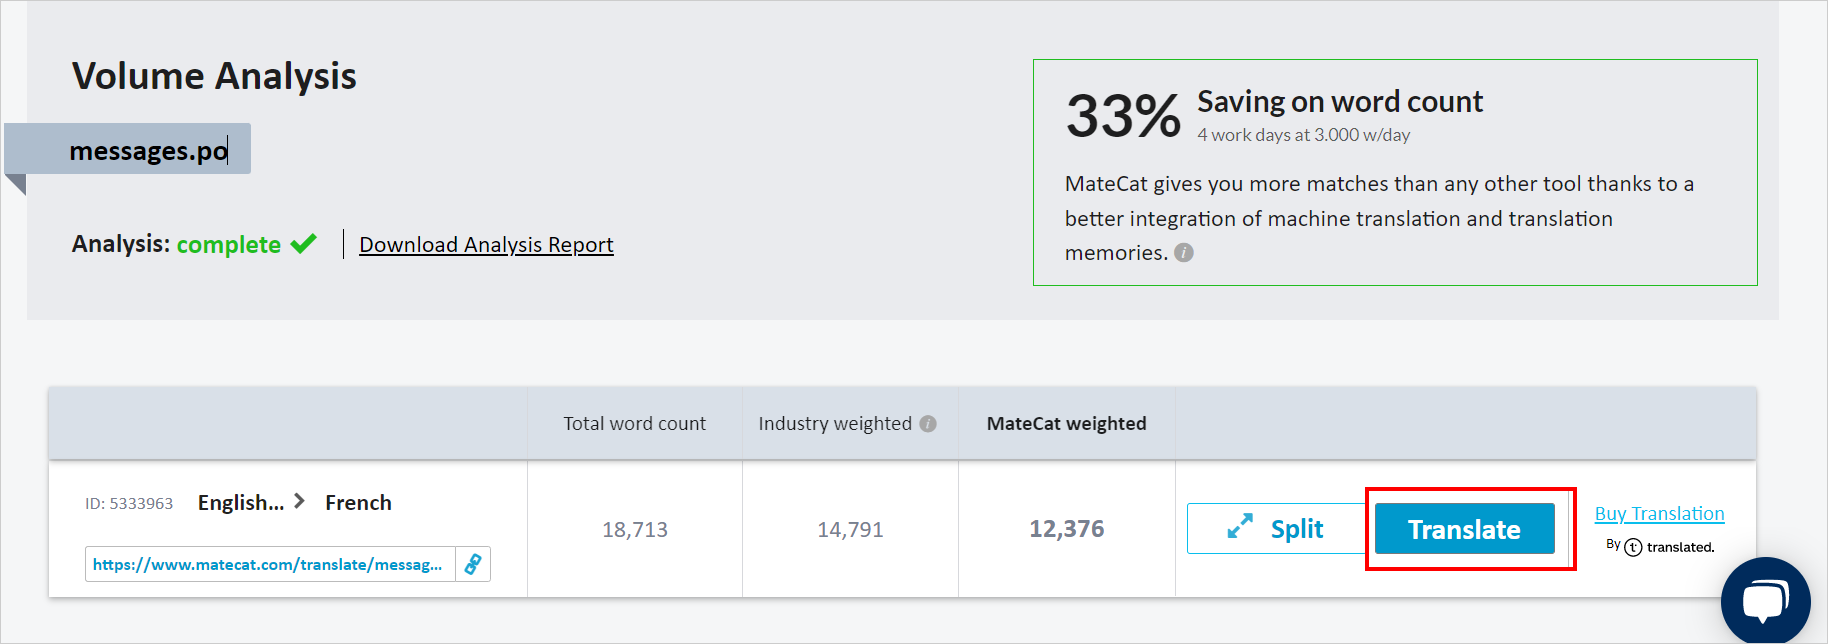Open the Download Analysis Report link
Screen dimensions: 1828x644
(x=486, y=245)
